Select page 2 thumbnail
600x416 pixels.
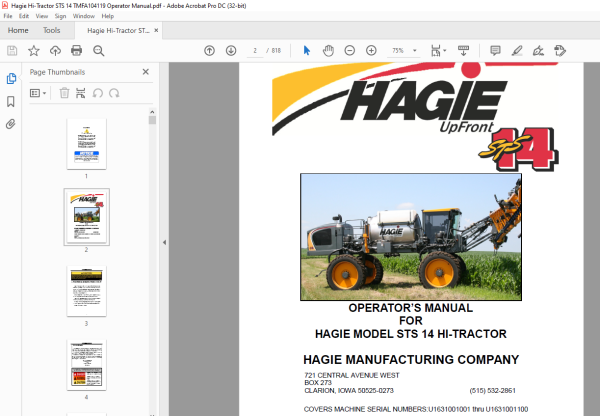coord(86,217)
